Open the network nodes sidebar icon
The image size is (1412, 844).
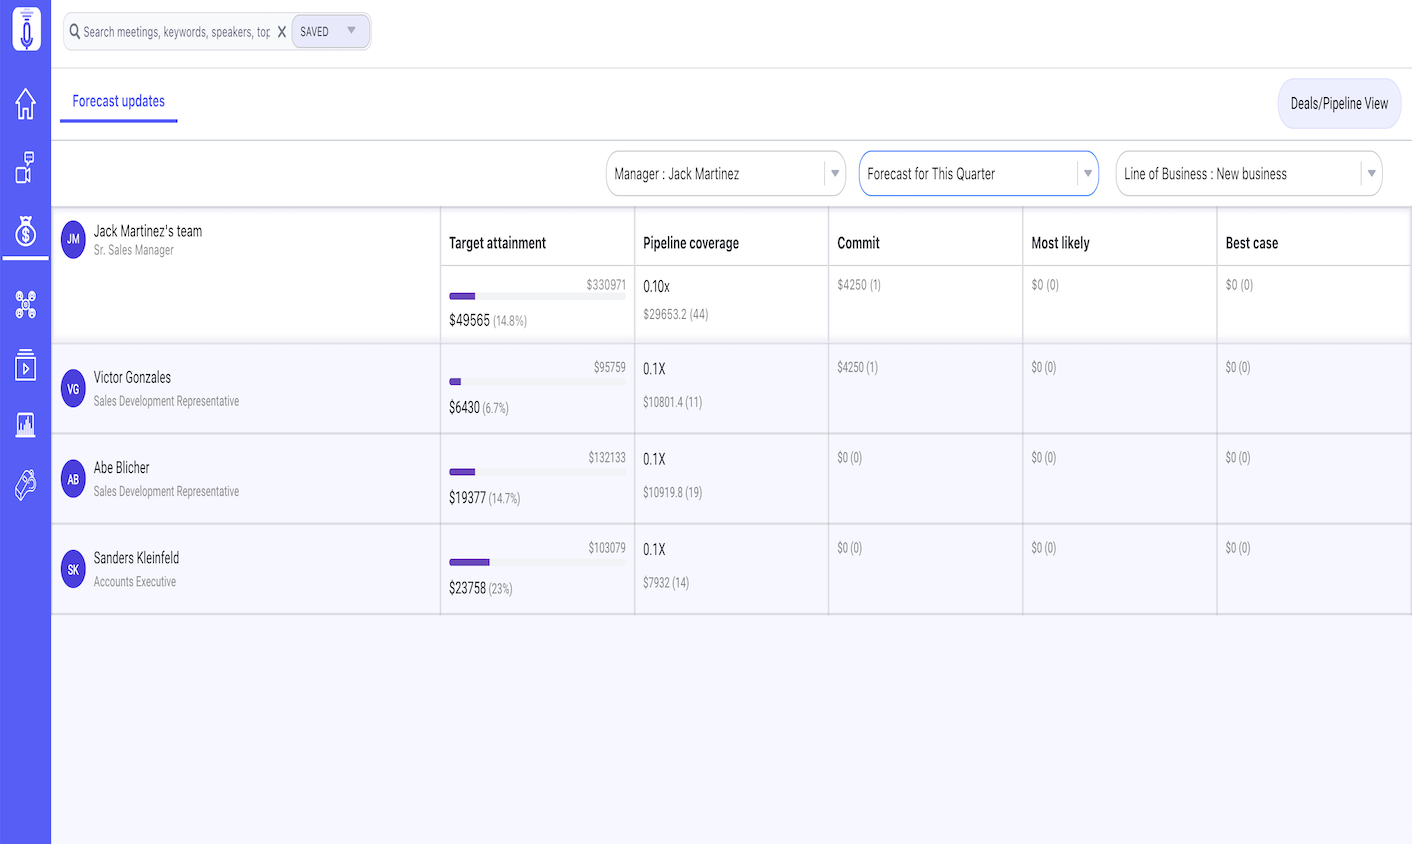coord(26,304)
